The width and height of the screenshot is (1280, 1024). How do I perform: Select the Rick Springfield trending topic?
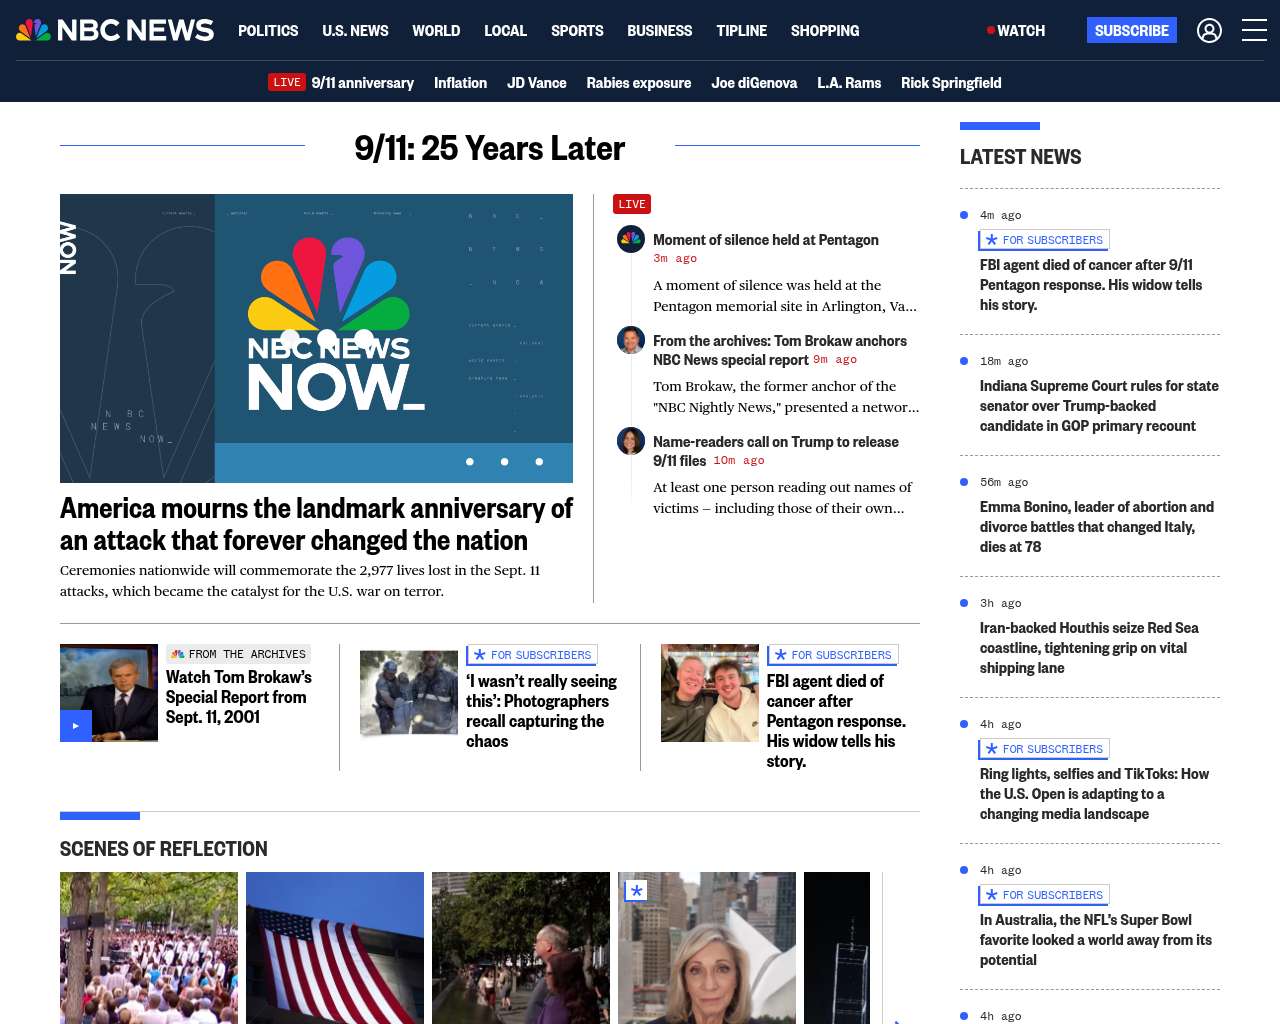coord(951,82)
